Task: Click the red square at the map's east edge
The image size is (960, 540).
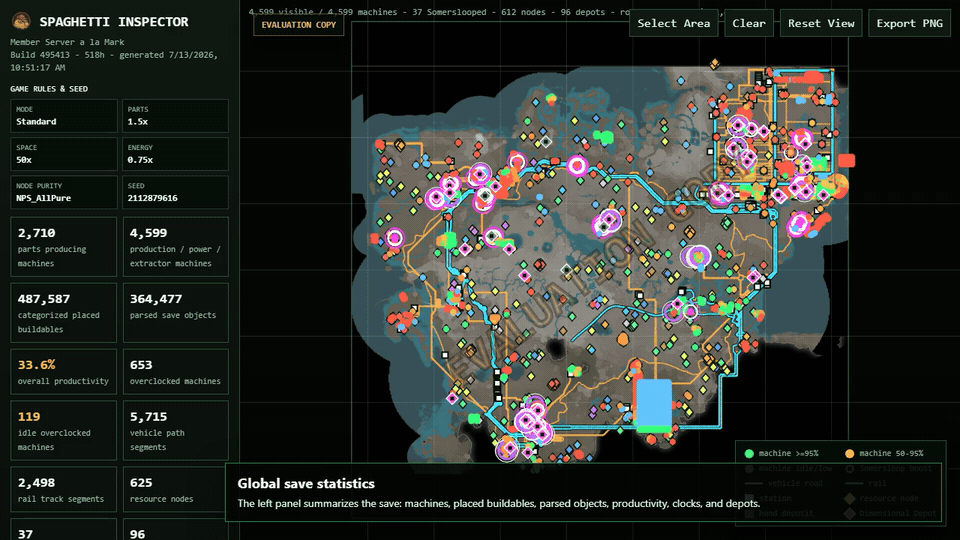Action: [847, 161]
